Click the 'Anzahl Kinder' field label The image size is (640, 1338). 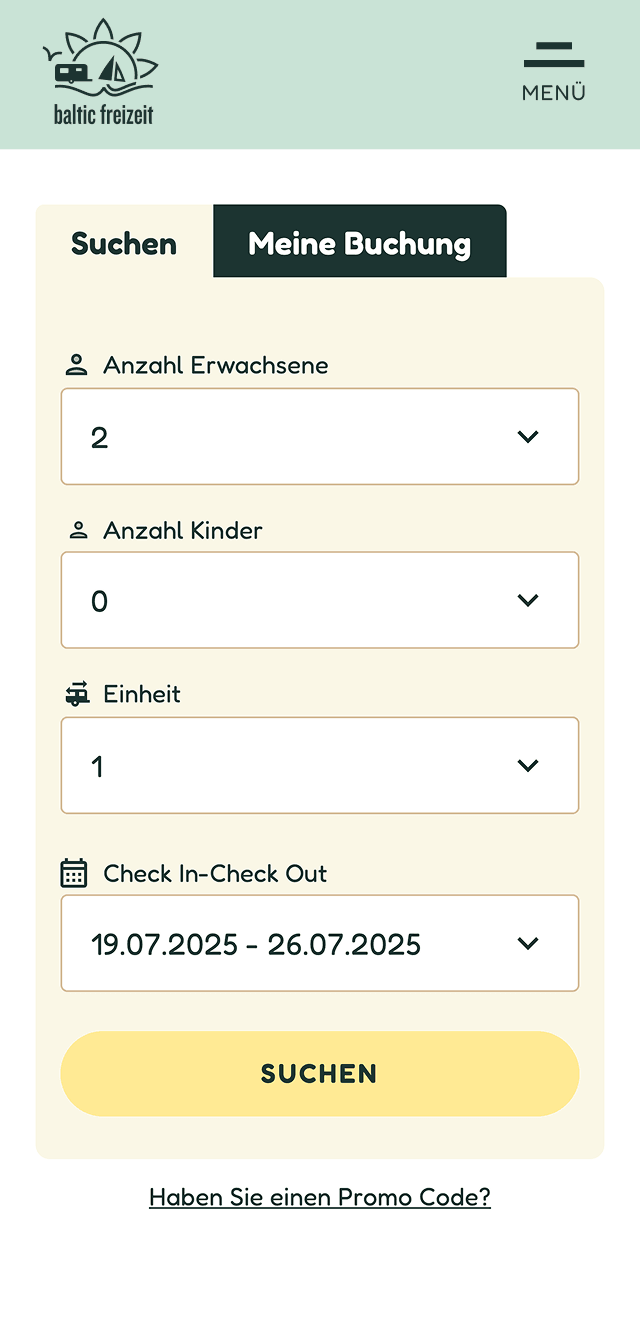click(183, 530)
